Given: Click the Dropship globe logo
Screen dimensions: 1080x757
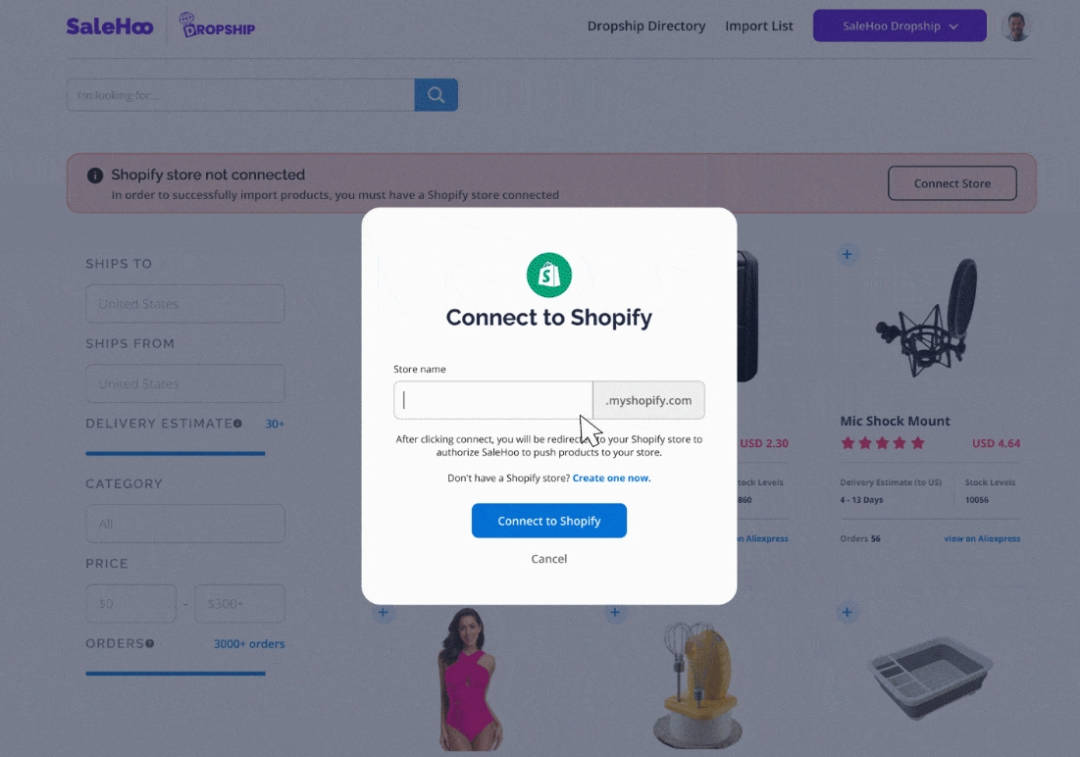Looking at the screenshot, I should pyautogui.click(x=217, y=26).
